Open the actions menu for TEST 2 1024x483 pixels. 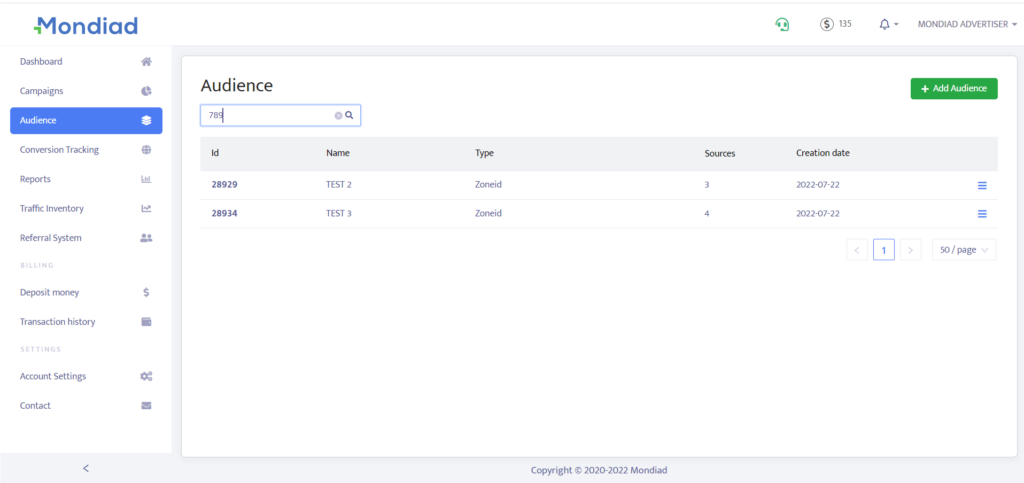click(981, 185)
